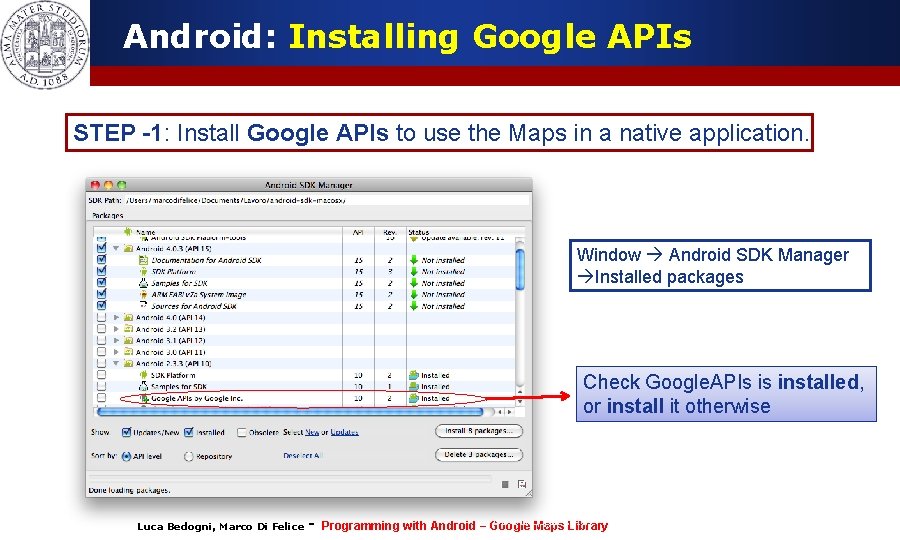
Task: Click the Updates selection link
Action: click(344, 432)
